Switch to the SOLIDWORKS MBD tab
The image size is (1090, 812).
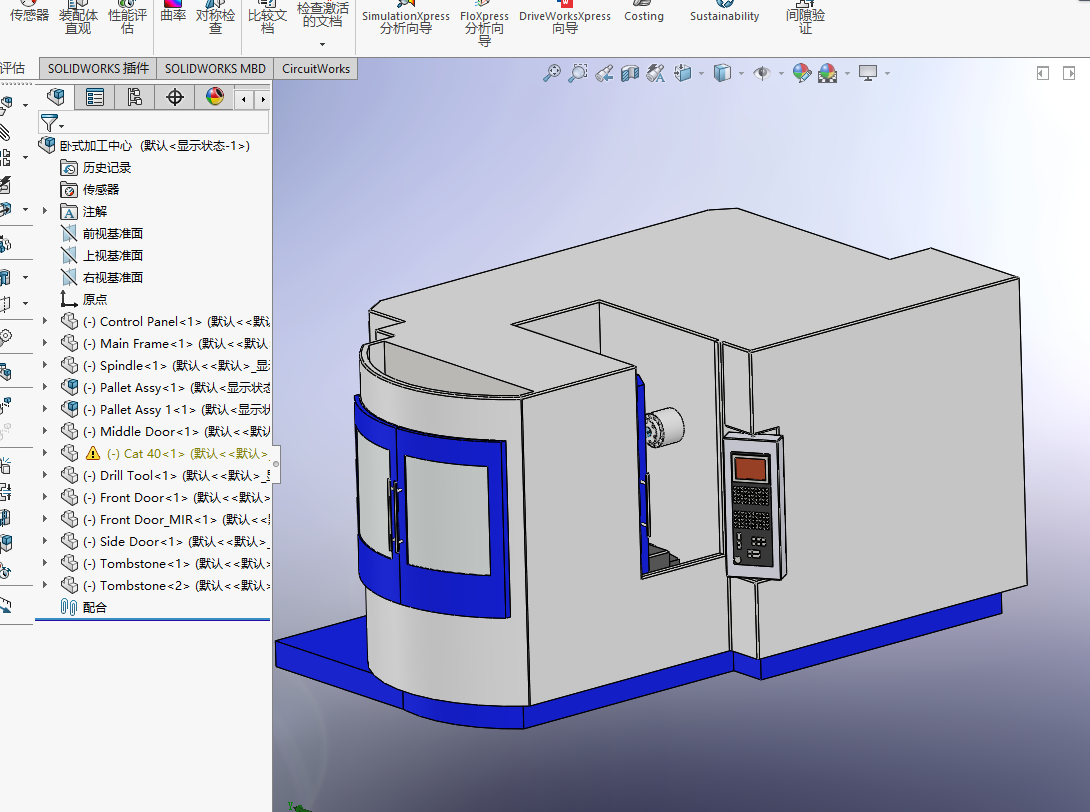(215, 69)
